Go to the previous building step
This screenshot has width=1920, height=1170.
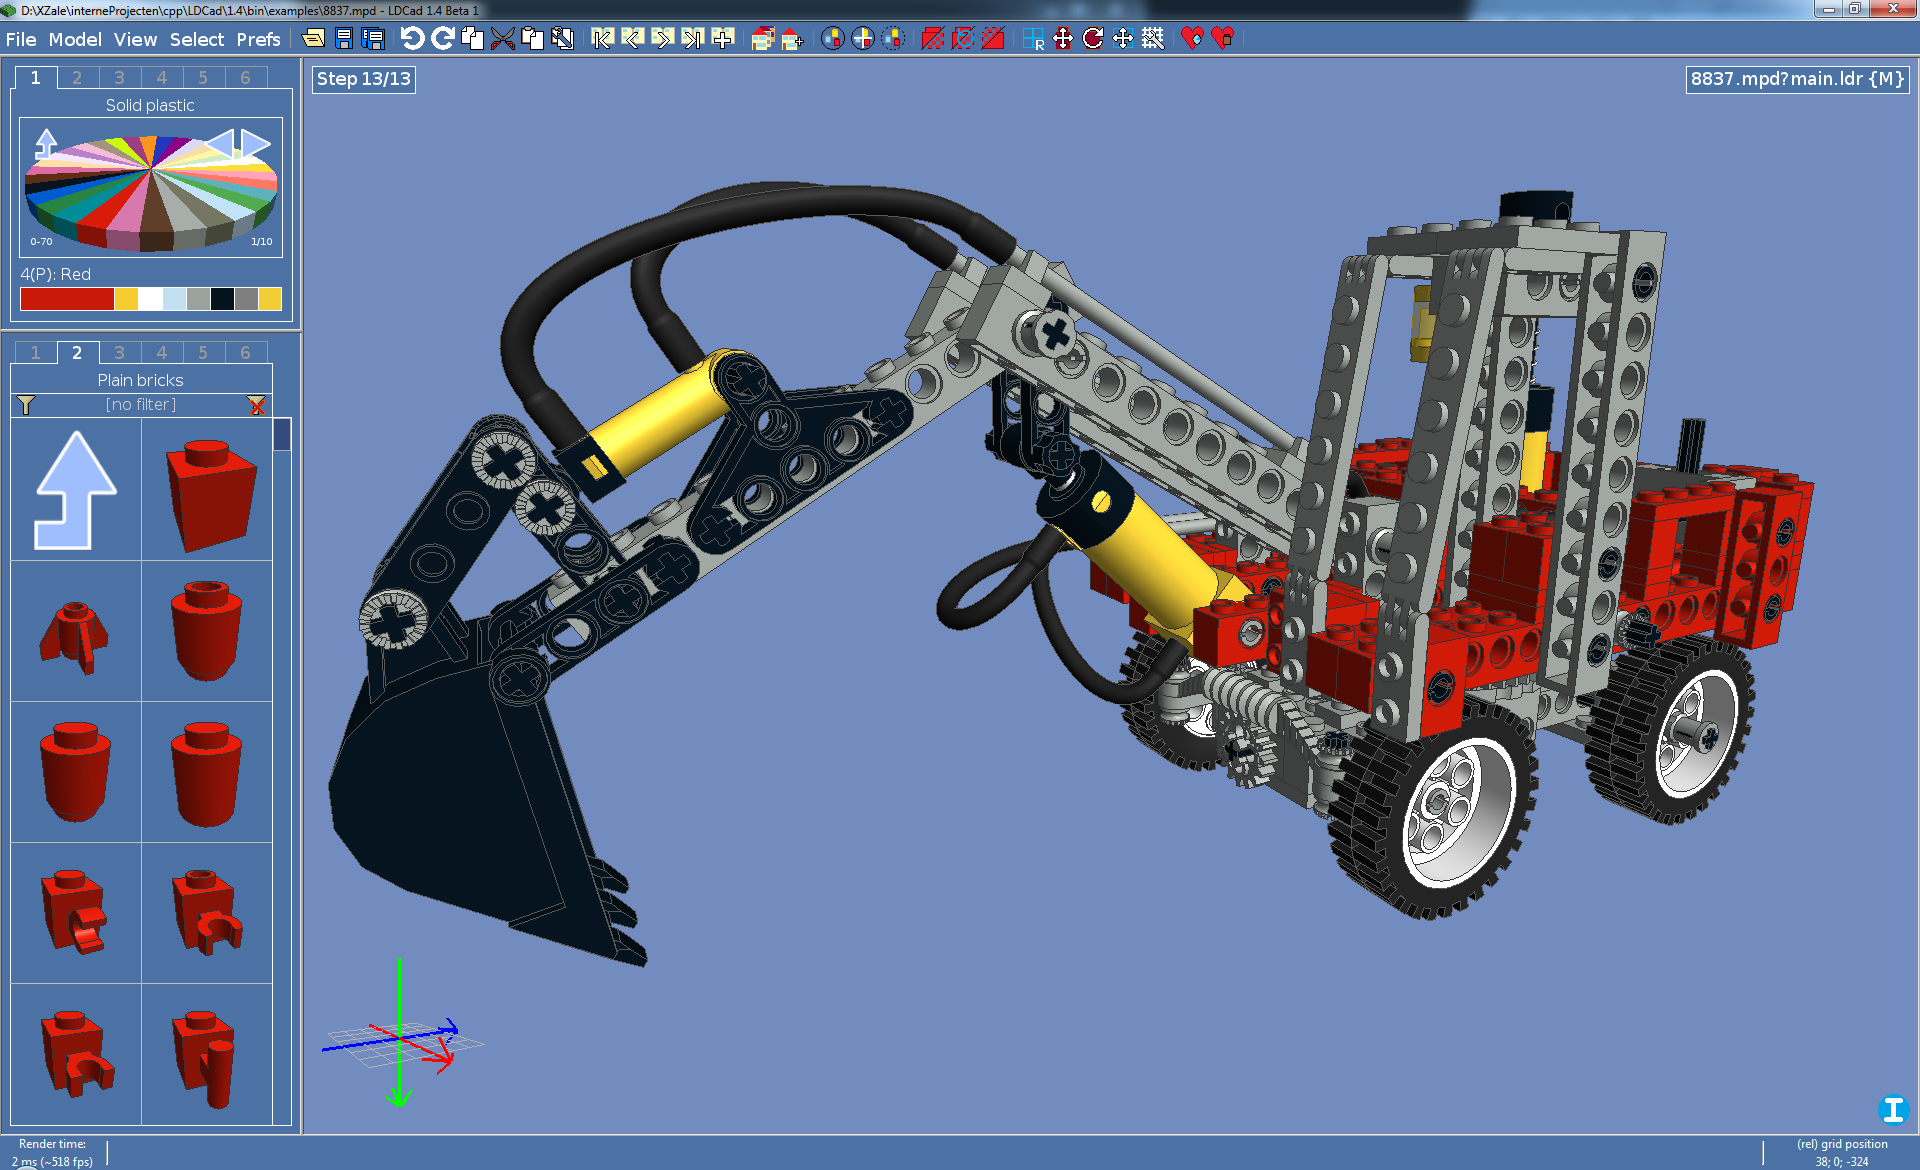632,39
